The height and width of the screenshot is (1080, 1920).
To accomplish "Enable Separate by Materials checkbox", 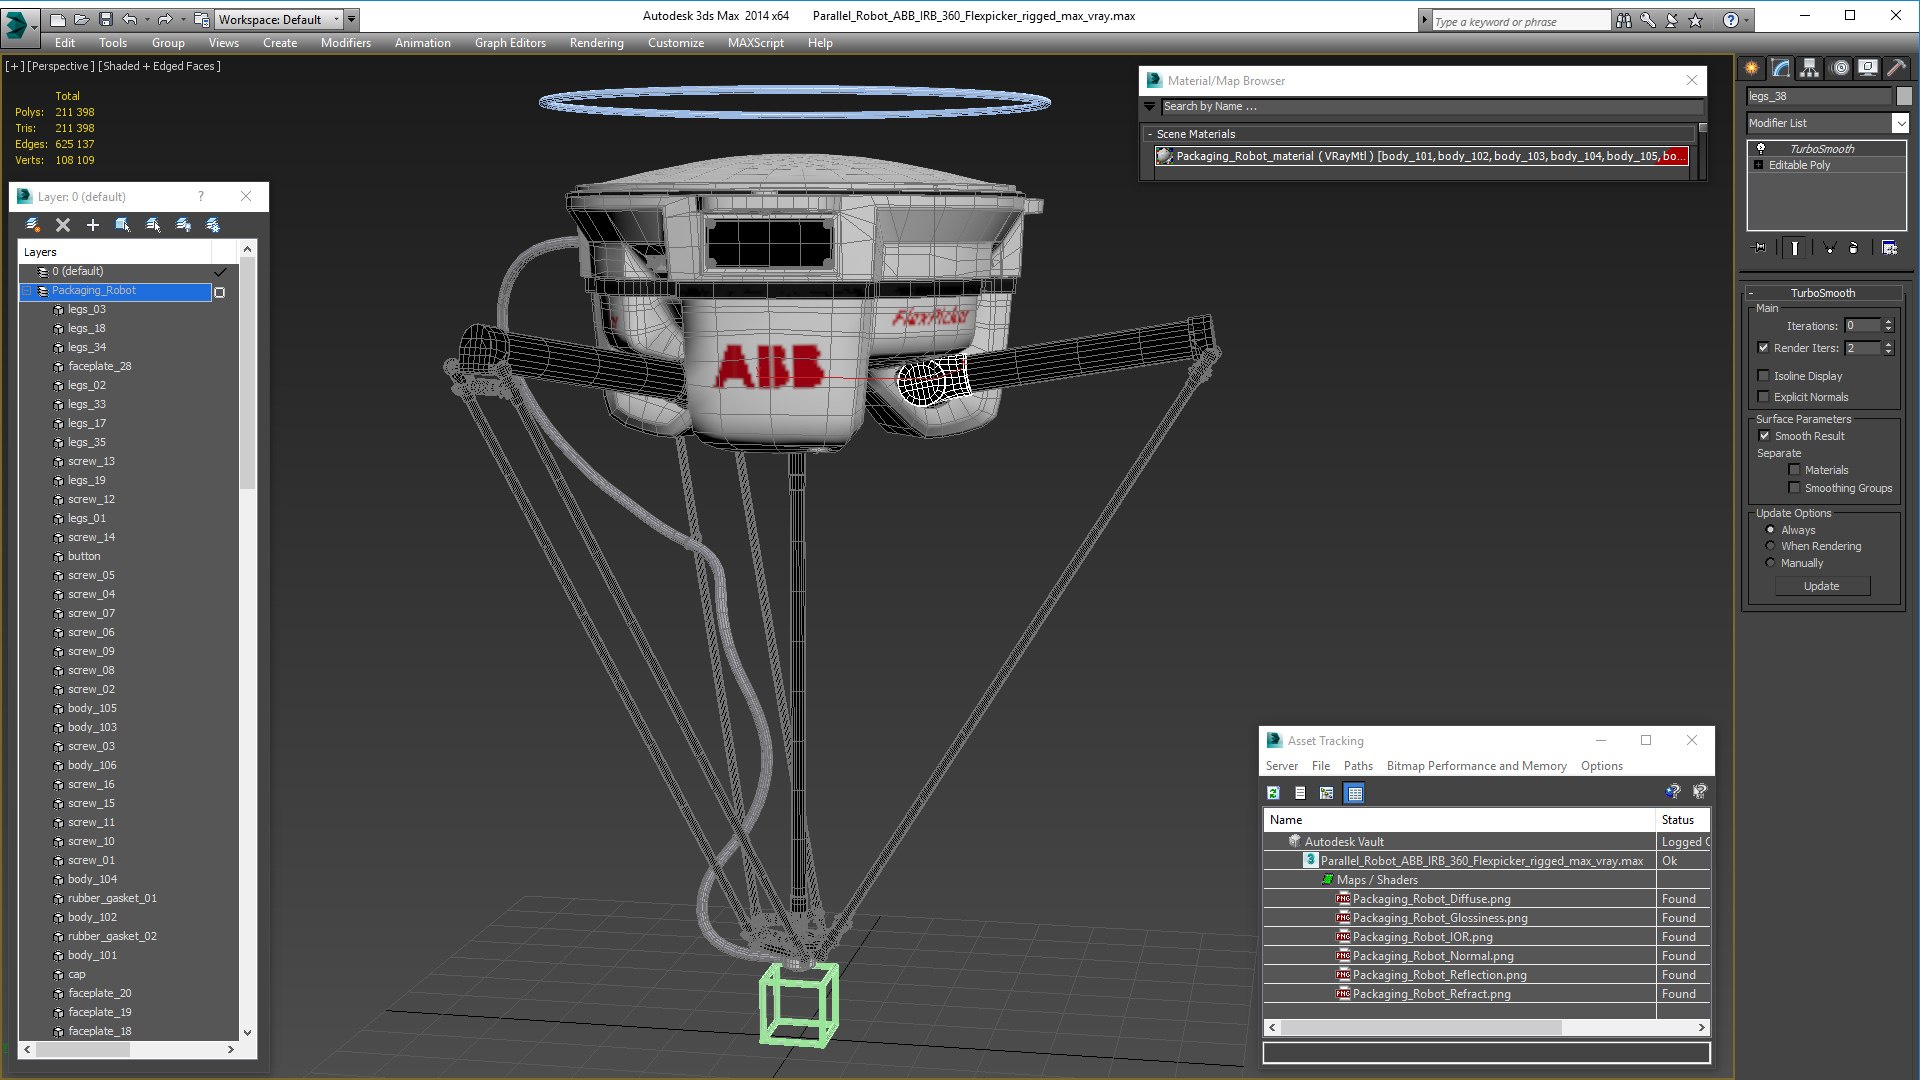I will coord(1794,470).
